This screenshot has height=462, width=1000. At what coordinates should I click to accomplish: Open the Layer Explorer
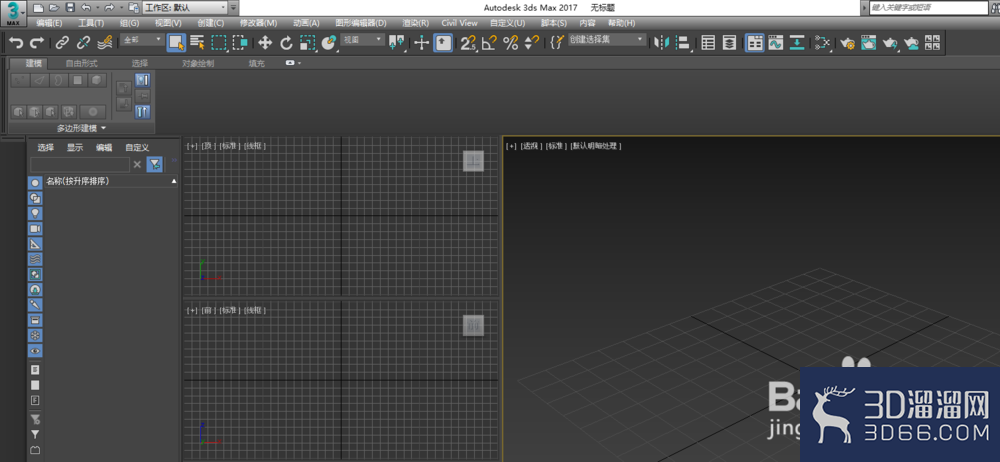tap(730, 43)
